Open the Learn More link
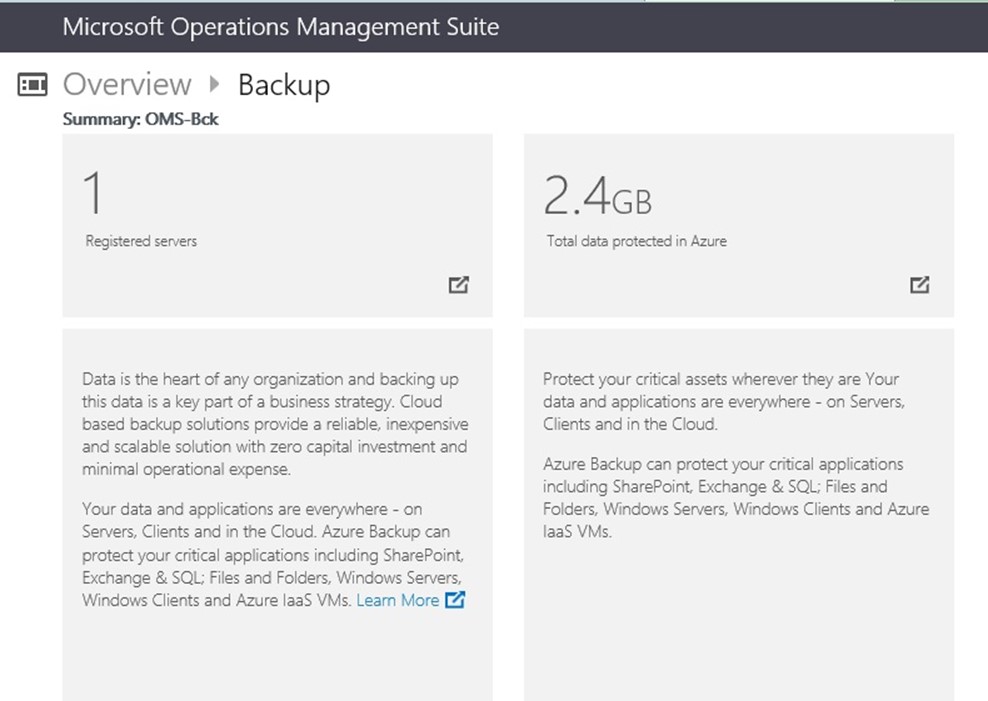The image size is (988, 701). pos(398,600)
